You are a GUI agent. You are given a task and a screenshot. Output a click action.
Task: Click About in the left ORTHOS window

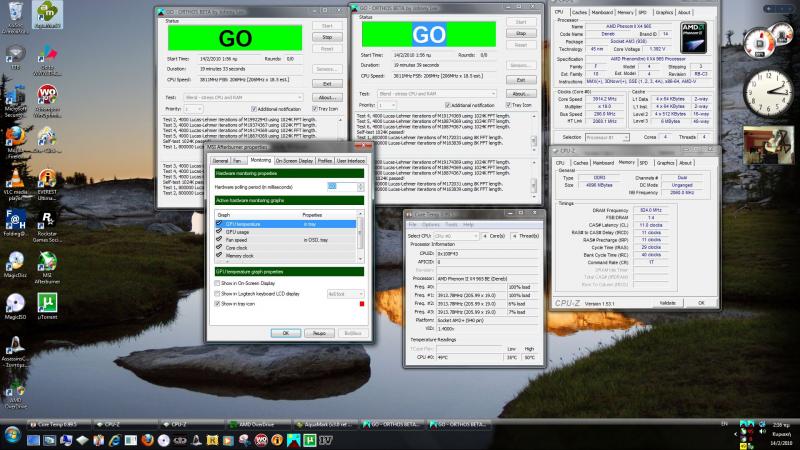[327, 97]
